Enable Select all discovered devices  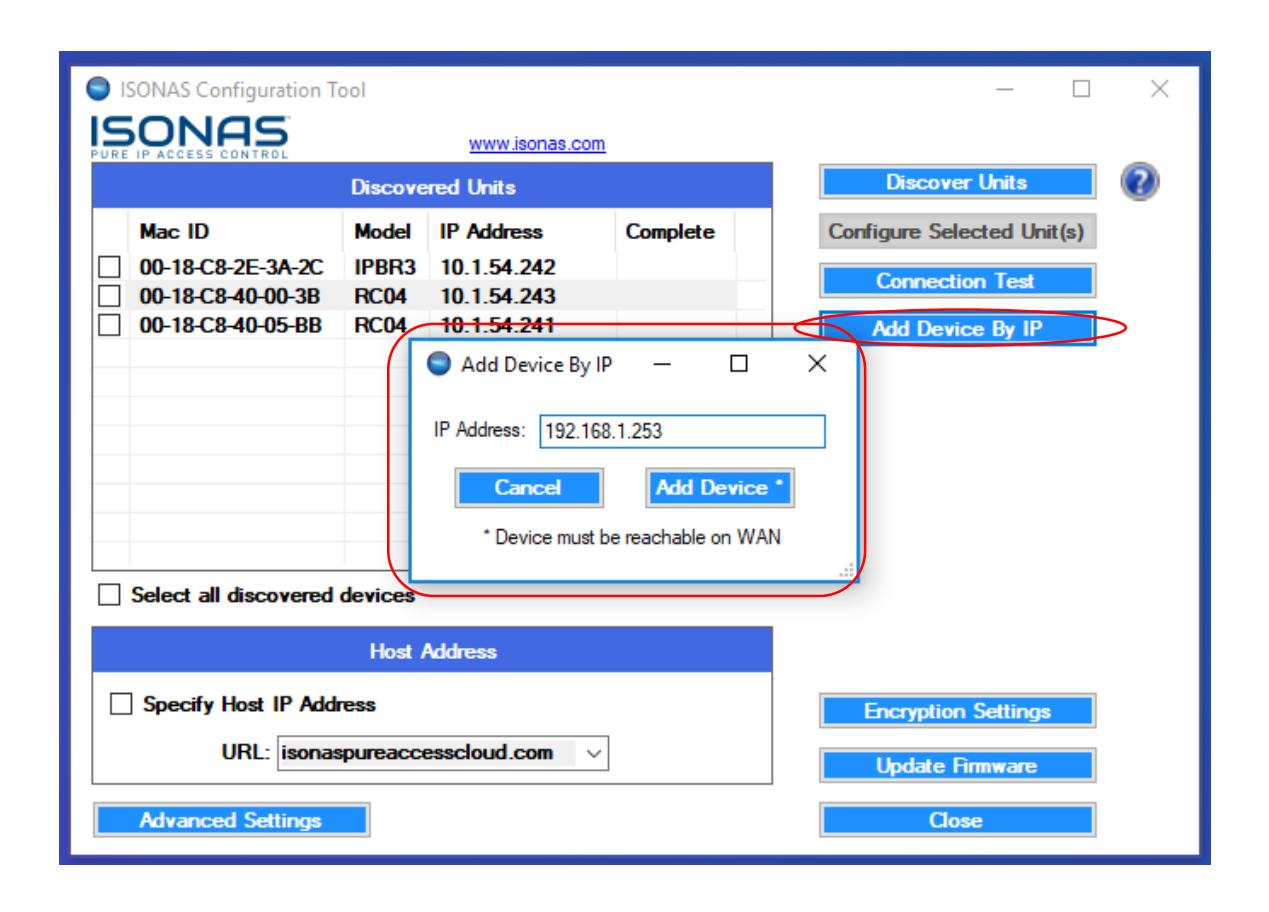pos(109,595)
